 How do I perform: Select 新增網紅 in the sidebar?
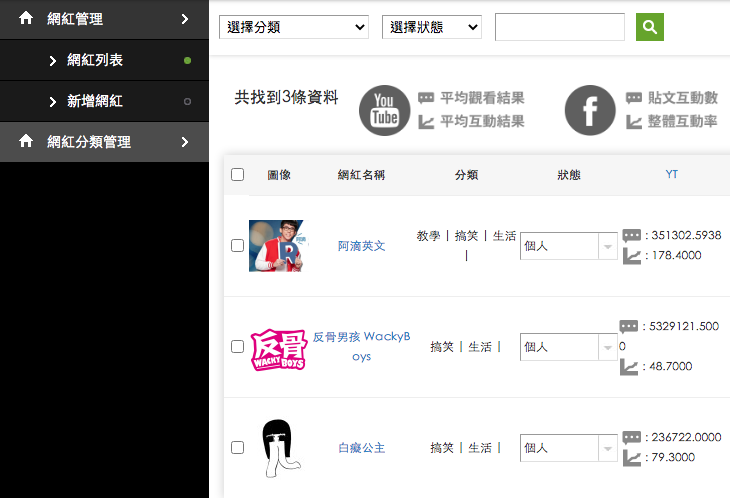pyautogui.click(x=94, y=101)
